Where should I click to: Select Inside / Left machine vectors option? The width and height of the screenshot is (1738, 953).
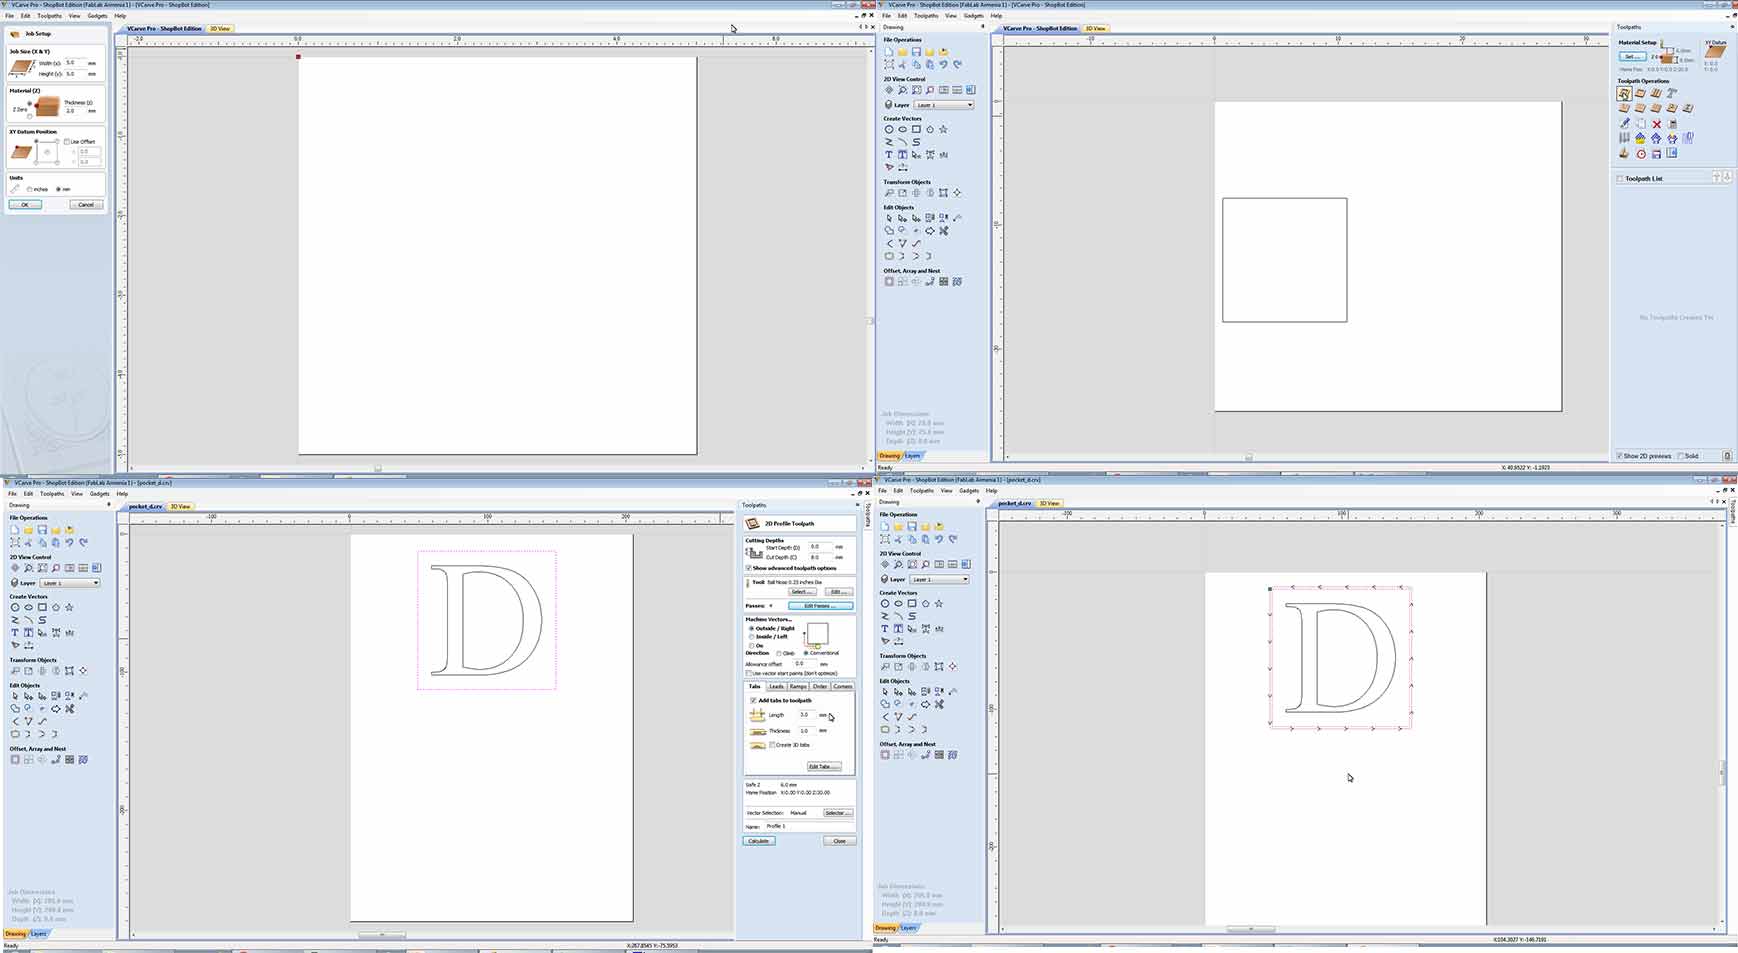[x=751, y=637]
